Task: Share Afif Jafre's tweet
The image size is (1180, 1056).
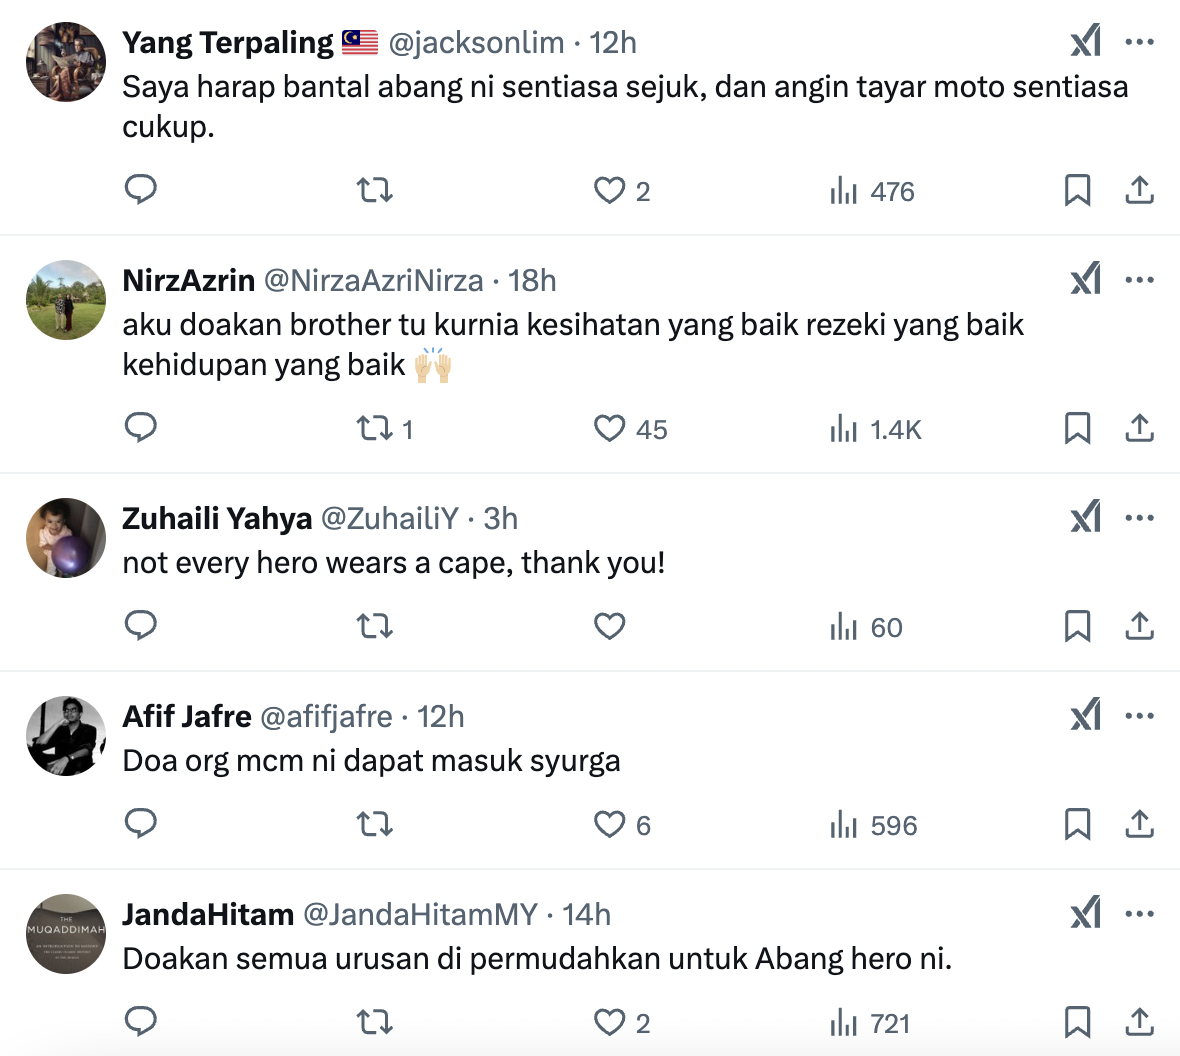Action: [1139, 824]
